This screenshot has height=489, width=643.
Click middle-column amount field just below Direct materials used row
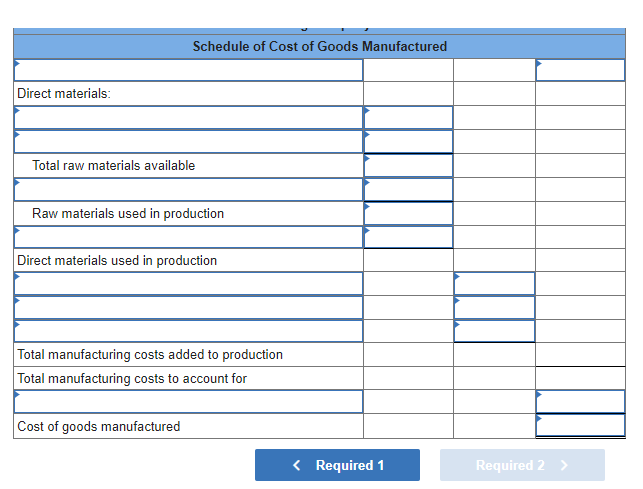pos(495,283)
